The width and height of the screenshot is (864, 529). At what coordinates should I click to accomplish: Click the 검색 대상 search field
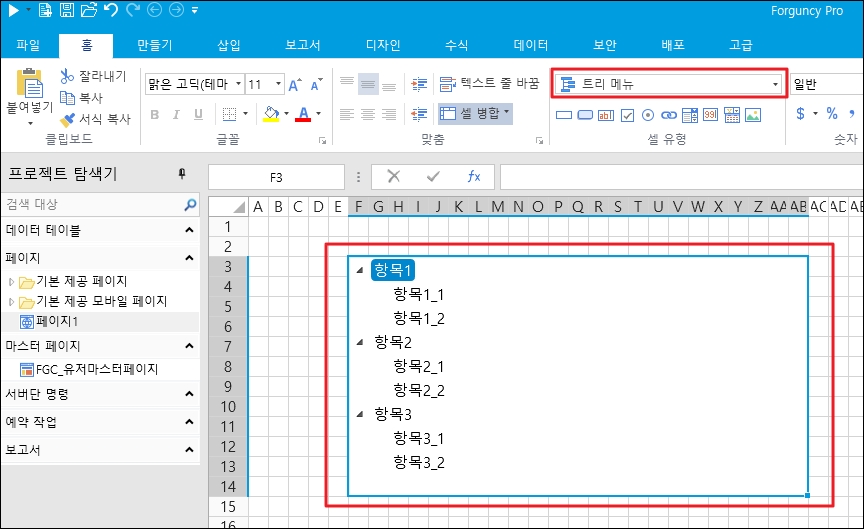[92, 205]
